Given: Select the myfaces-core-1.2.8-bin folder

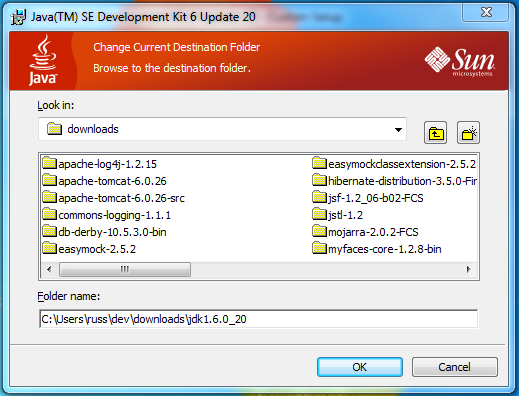Looking at the screenshot, I should 377,249.
